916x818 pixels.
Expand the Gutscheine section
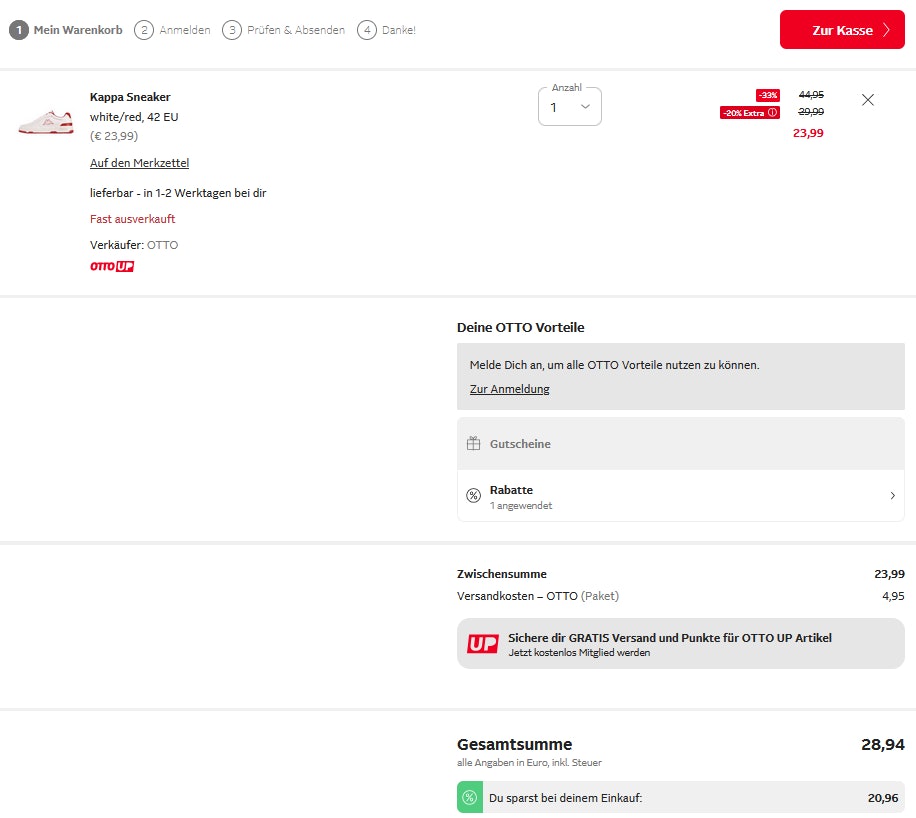pos(680,444)
